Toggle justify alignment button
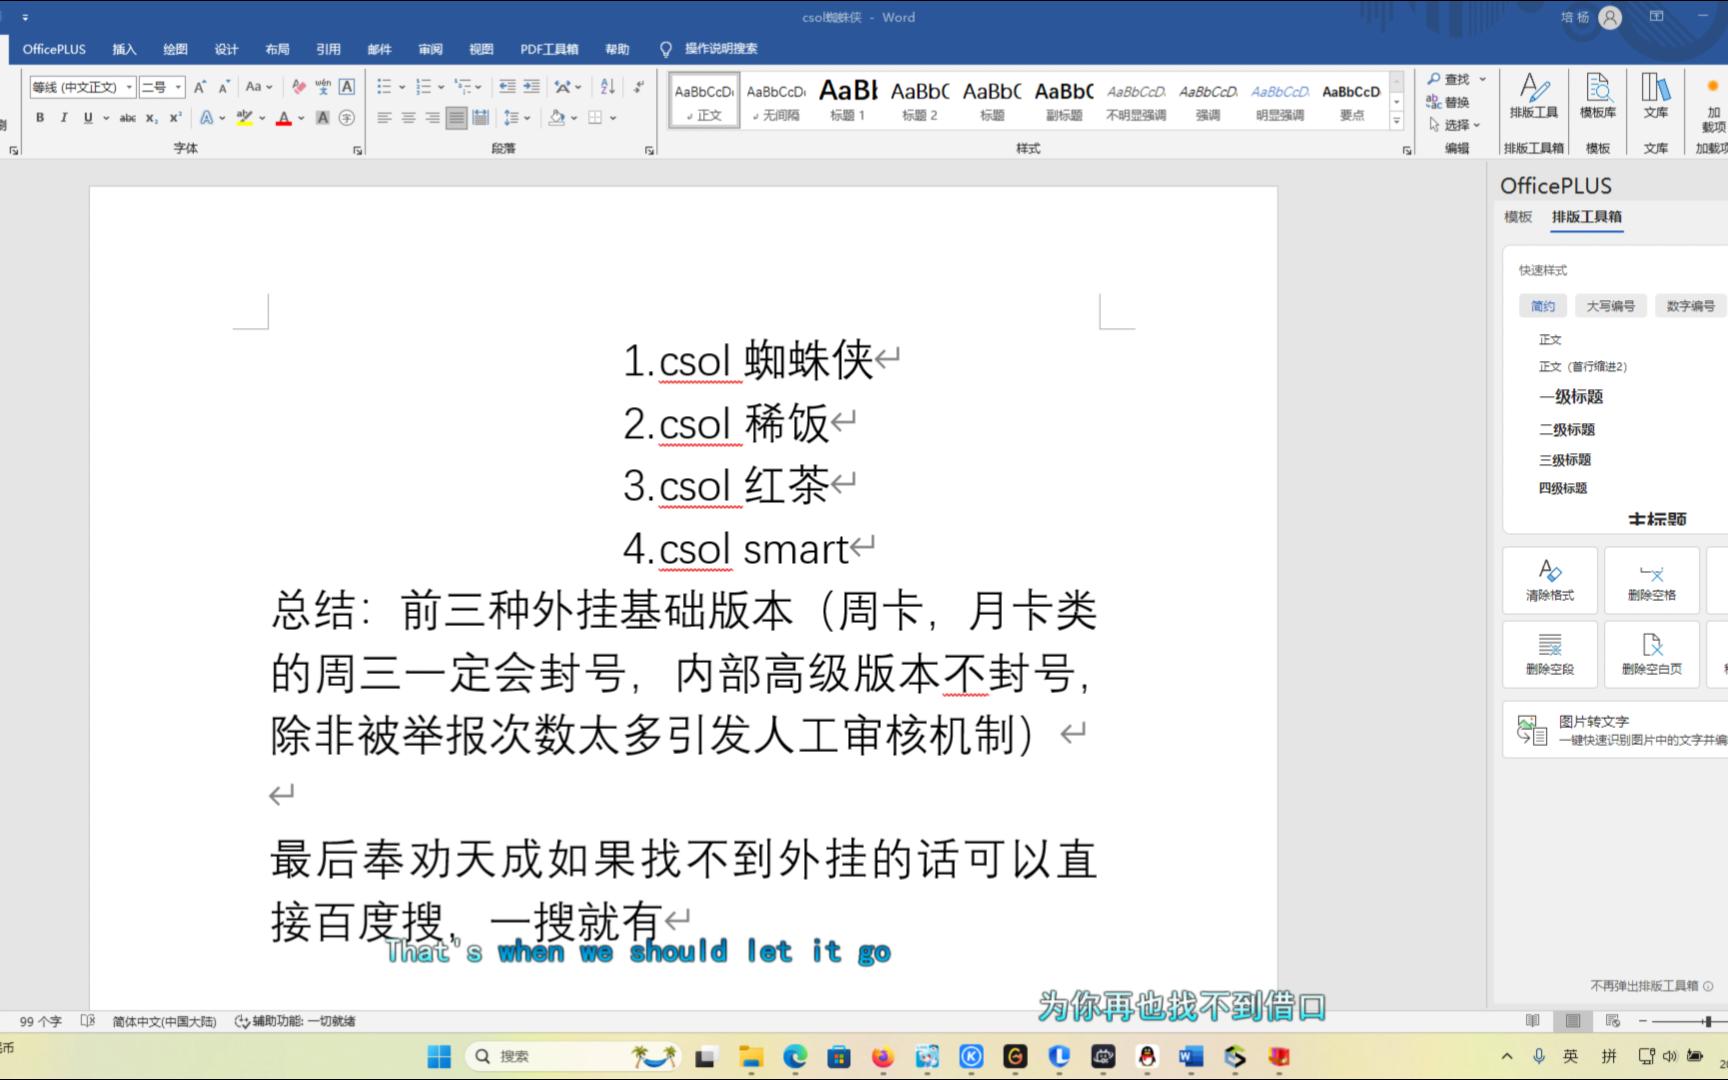The height and width of the screenshot is (1080, 1728). point(456,118)
